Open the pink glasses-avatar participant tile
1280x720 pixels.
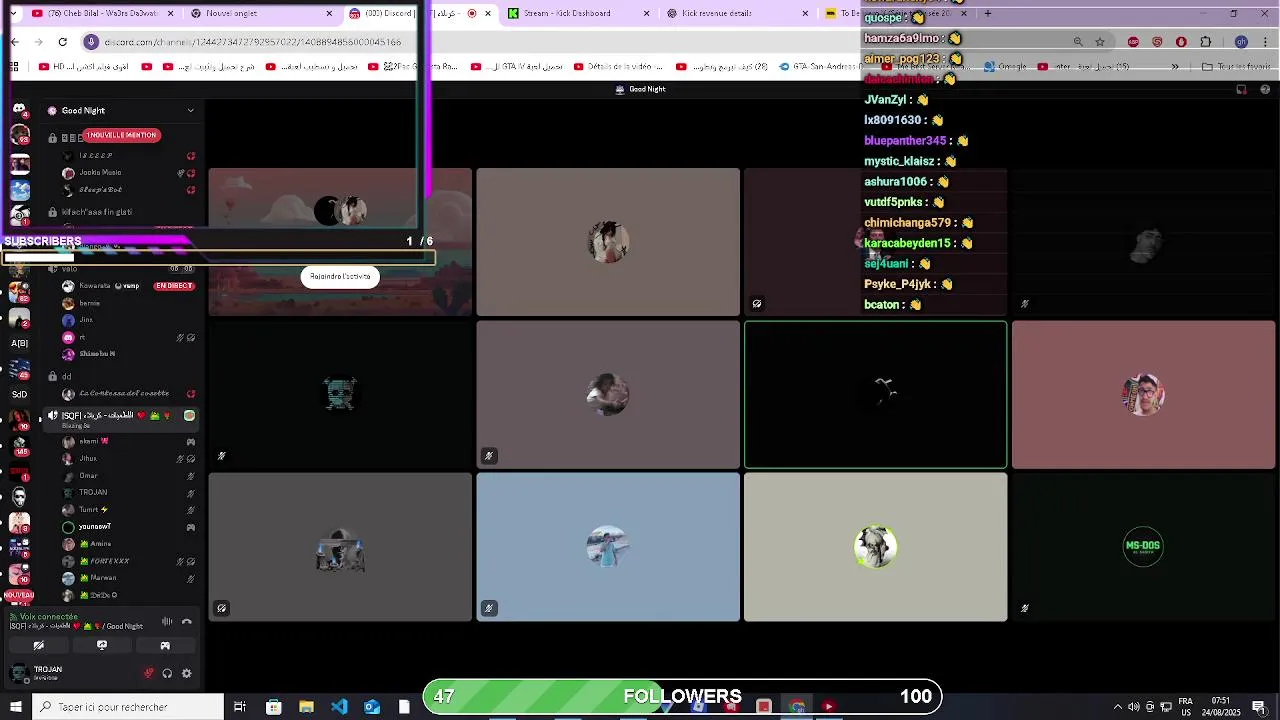pos(1143,394)
